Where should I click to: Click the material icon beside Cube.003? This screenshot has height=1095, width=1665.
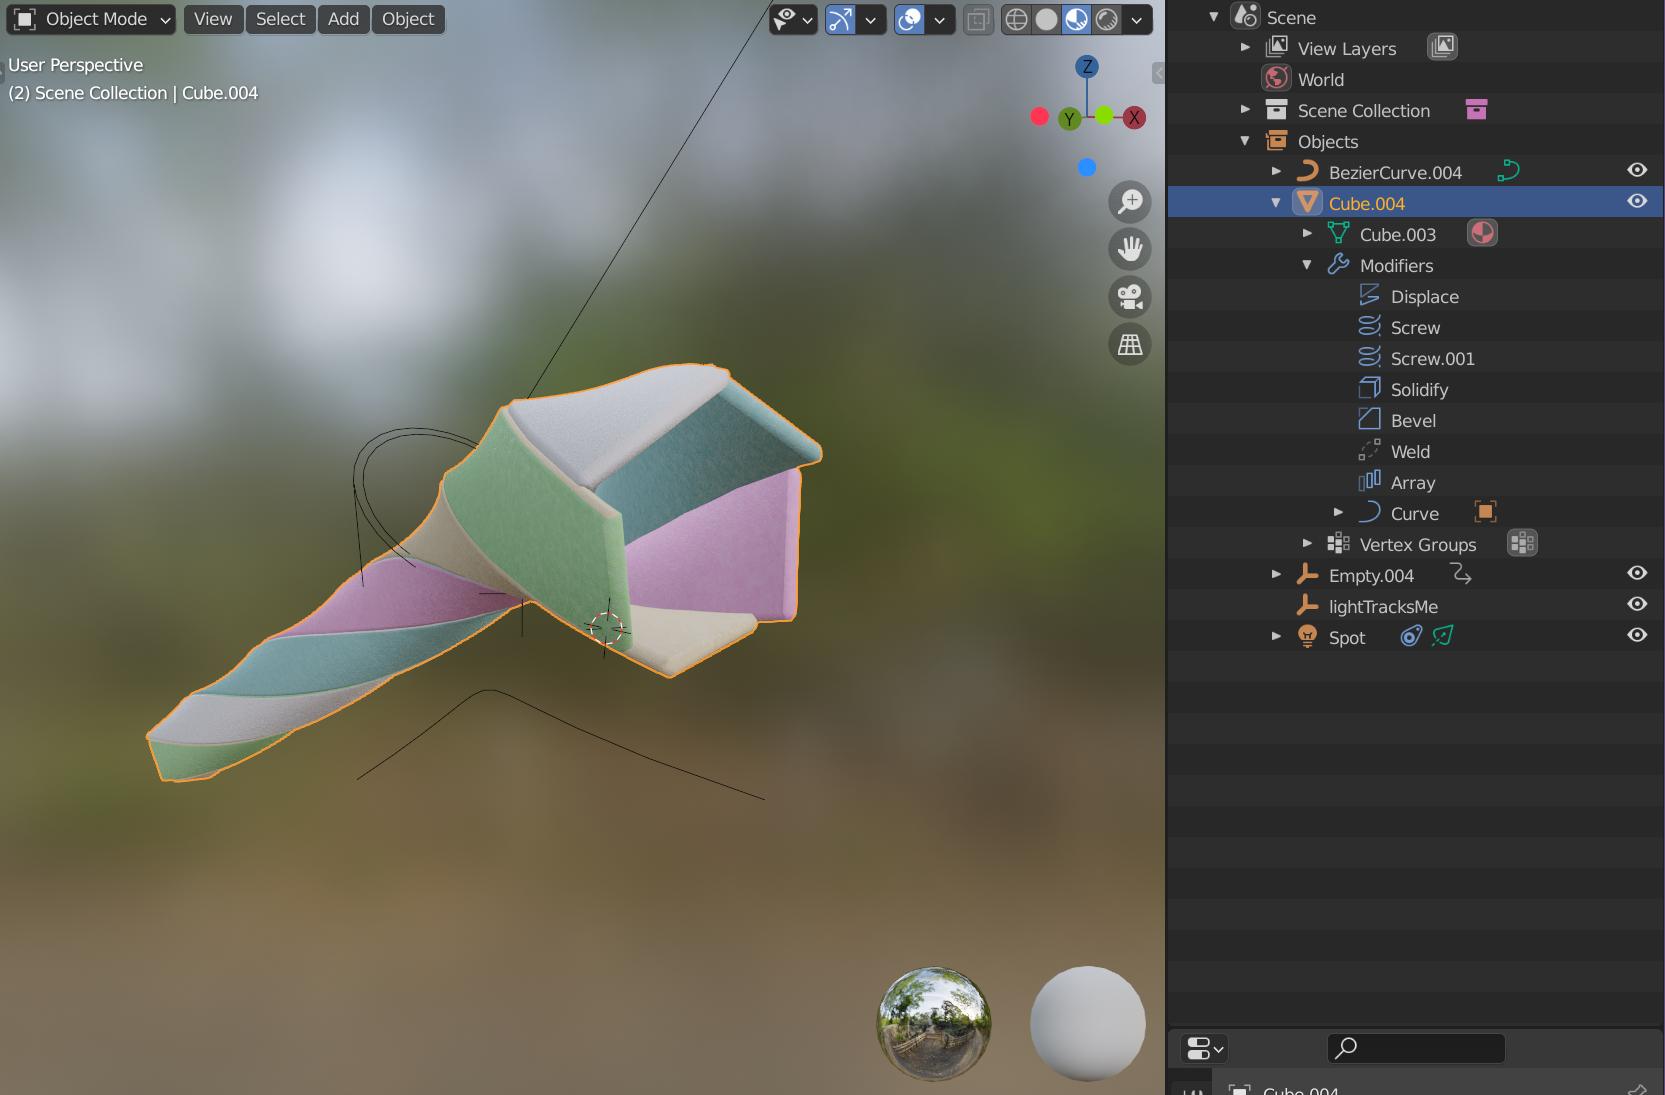tap(1482, 233)
